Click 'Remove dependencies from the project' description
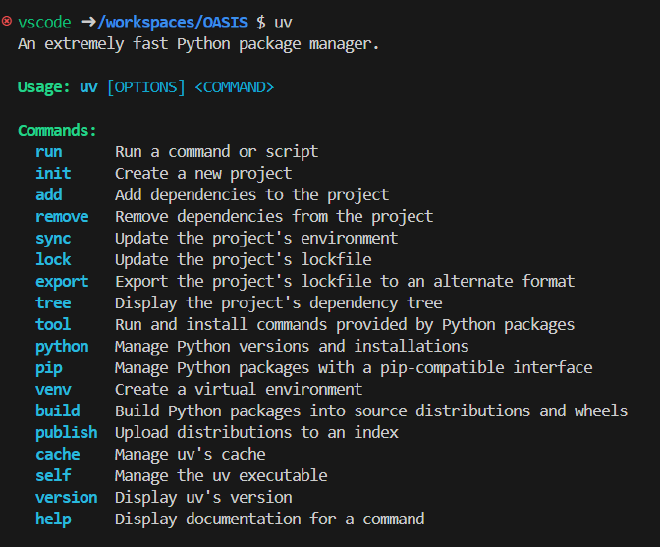Screen dimensions: 660x547 (274, 217)
